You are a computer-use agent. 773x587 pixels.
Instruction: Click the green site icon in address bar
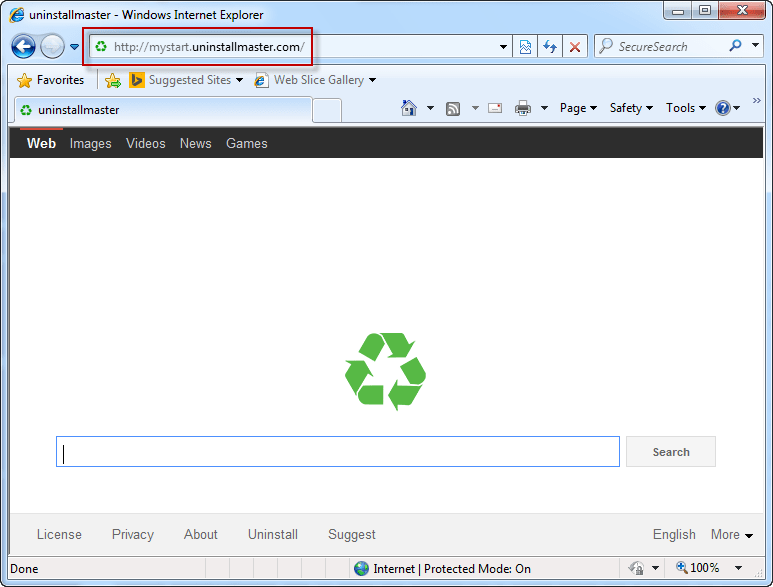click(x=101, y=47)
